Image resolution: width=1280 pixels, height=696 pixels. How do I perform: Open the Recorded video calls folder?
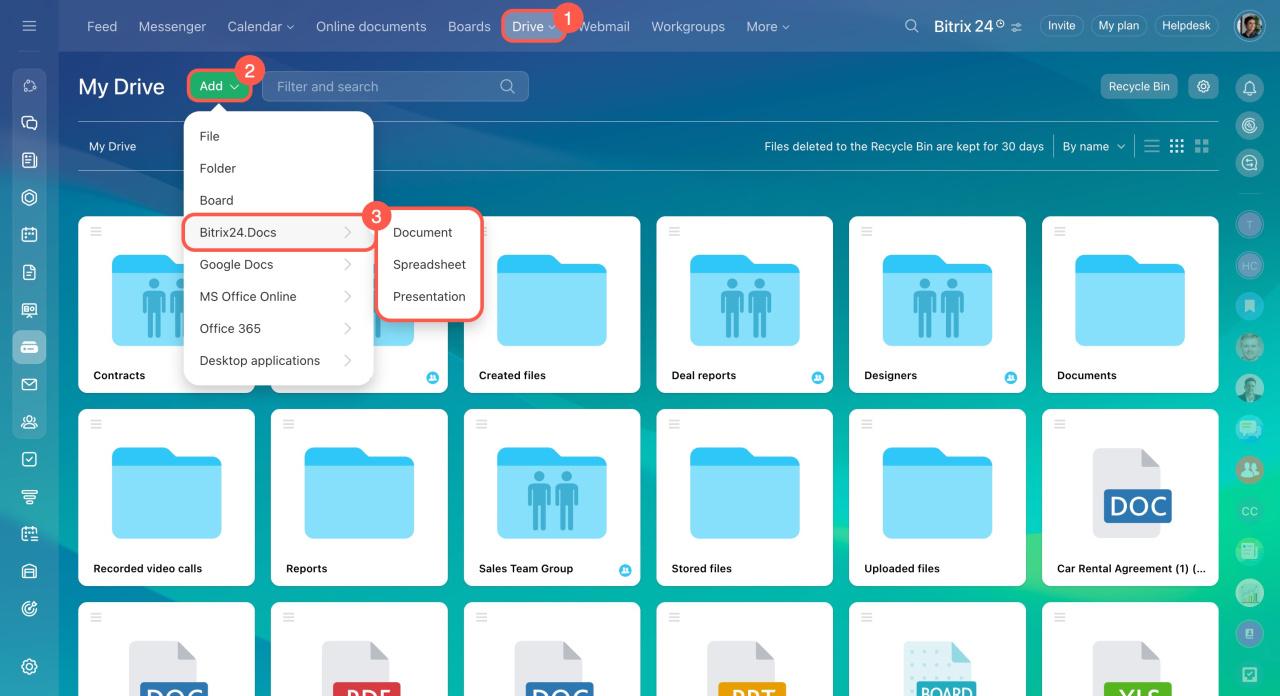[x=167, y=497]
